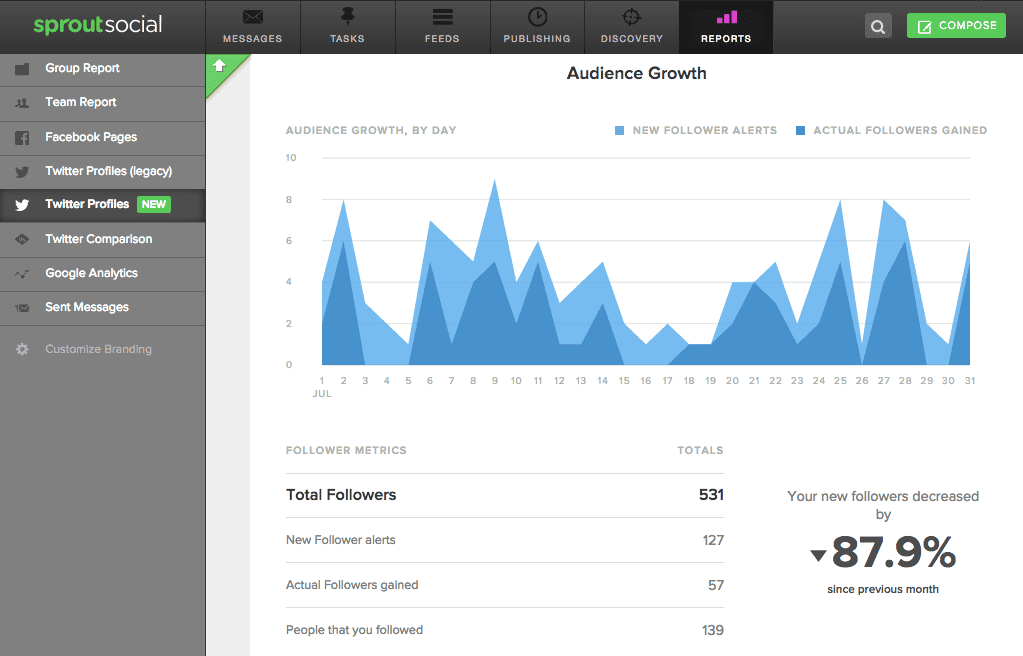Toggle Actual Followers Gained legend swatch
The image size is (1023, 656).
click(801, 131)
